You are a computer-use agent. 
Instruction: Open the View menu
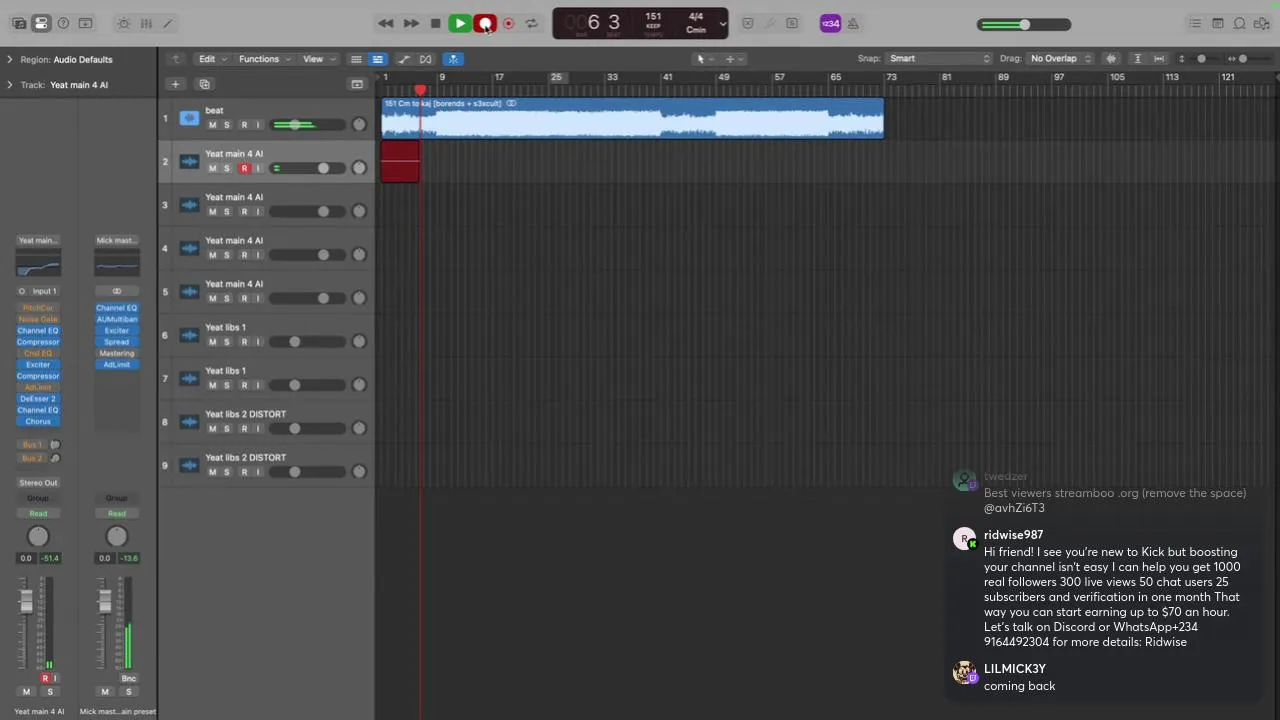click(318, 59)
